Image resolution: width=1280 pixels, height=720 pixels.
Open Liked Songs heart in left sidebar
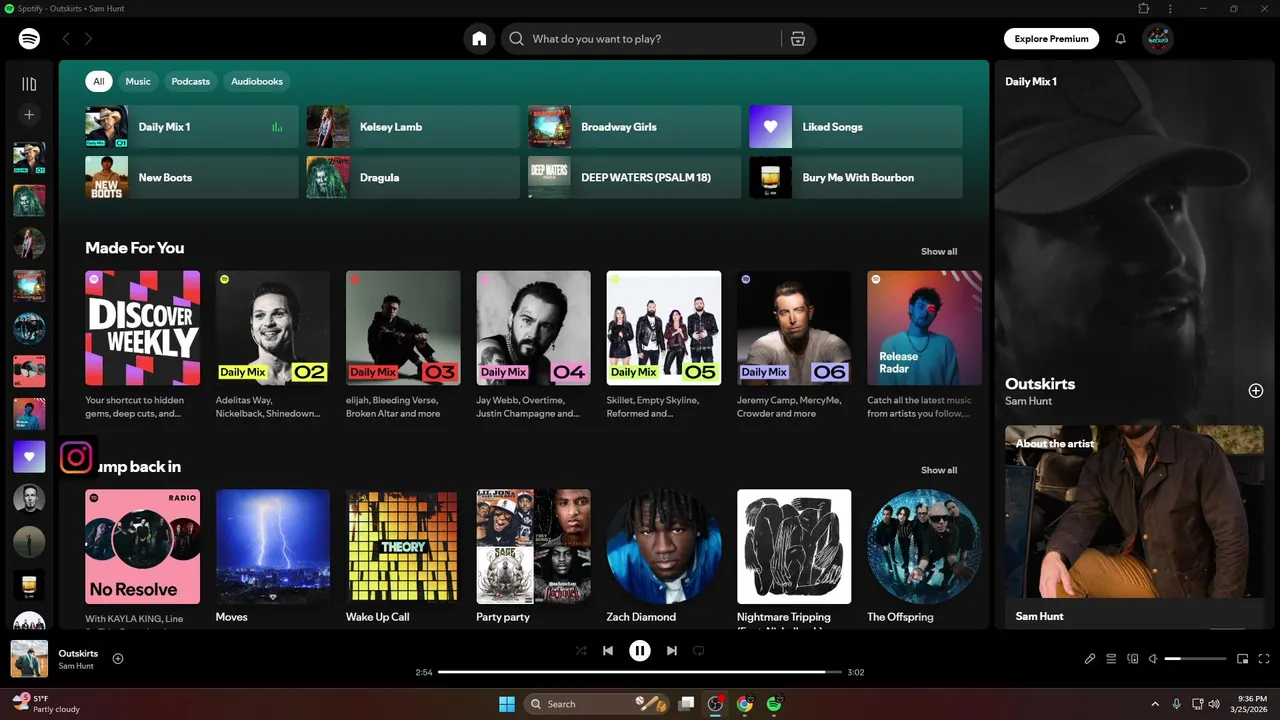click(29, 456)
